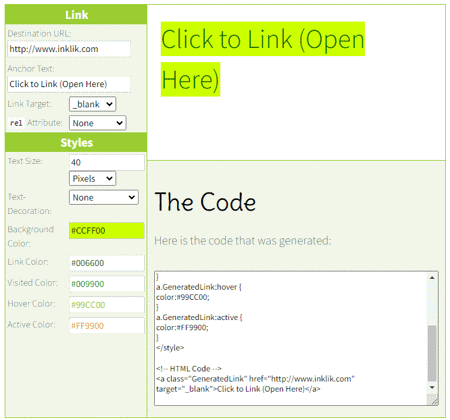Viewport: 450px width, 420px height.
Task: Click the Link Color #006600 field
Action: [x=107, y=263]
